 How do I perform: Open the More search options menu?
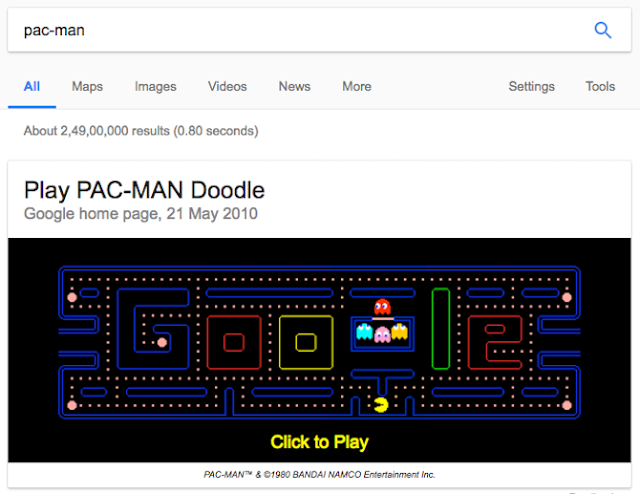(357, 87)
